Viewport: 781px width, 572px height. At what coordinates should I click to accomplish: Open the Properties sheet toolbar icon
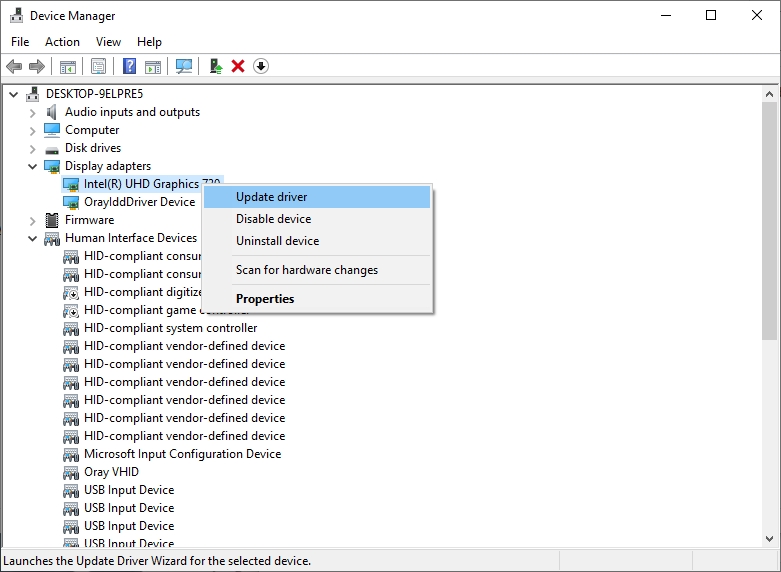point(98,66)
